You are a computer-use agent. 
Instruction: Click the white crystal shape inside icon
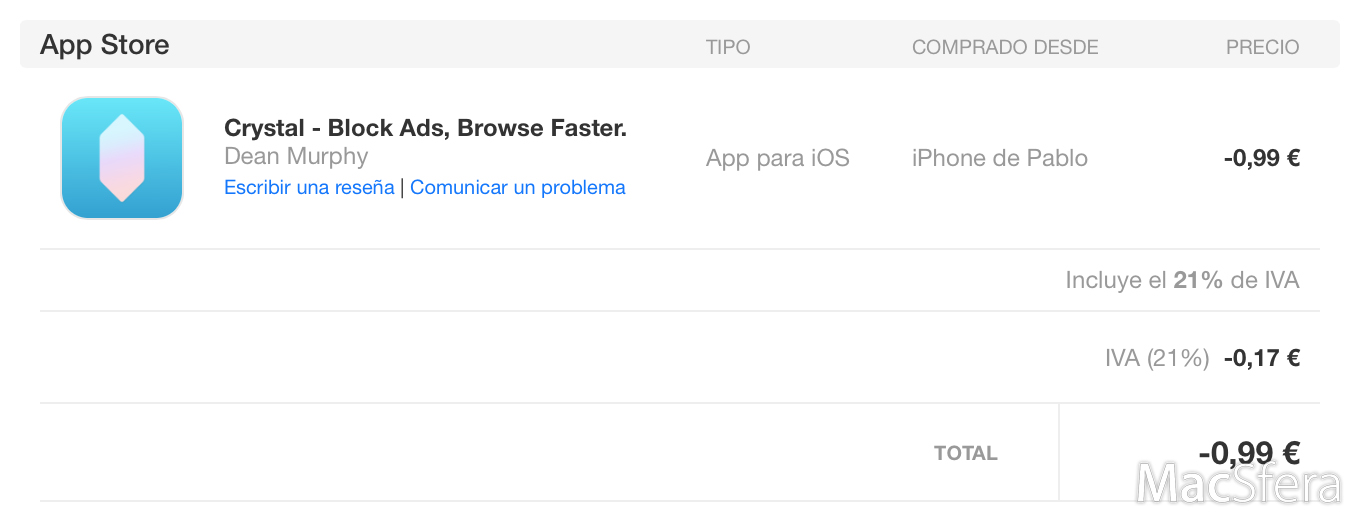coord(122,158)
